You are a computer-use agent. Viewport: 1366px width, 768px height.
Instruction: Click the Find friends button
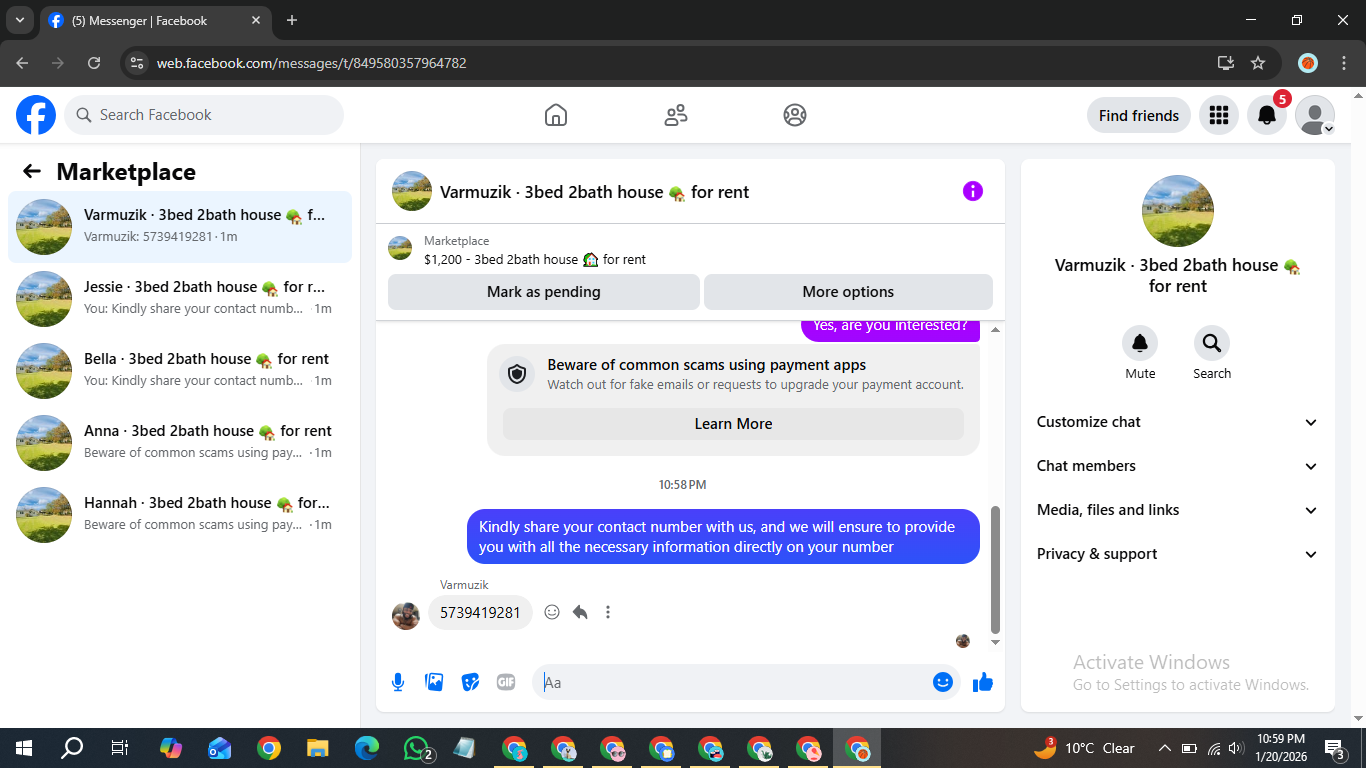[1139, 116]
